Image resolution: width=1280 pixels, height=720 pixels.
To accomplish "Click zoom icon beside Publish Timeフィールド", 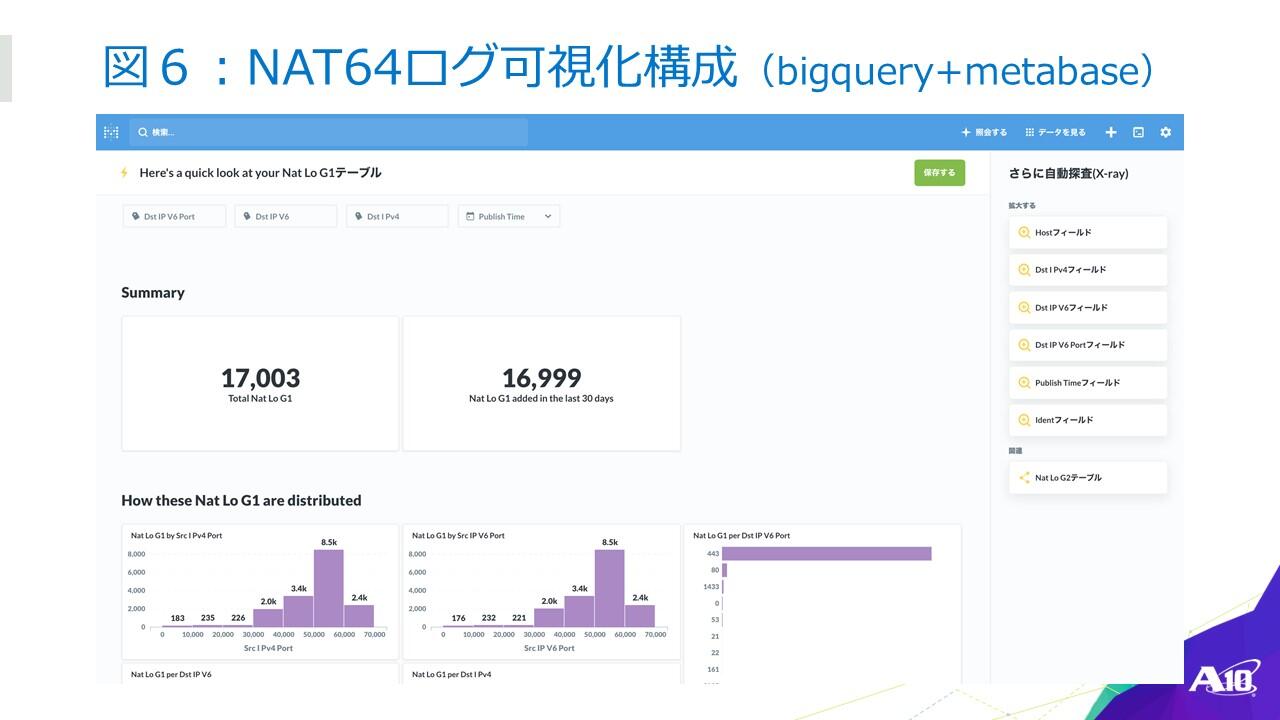I will (x=1024, y=382).
